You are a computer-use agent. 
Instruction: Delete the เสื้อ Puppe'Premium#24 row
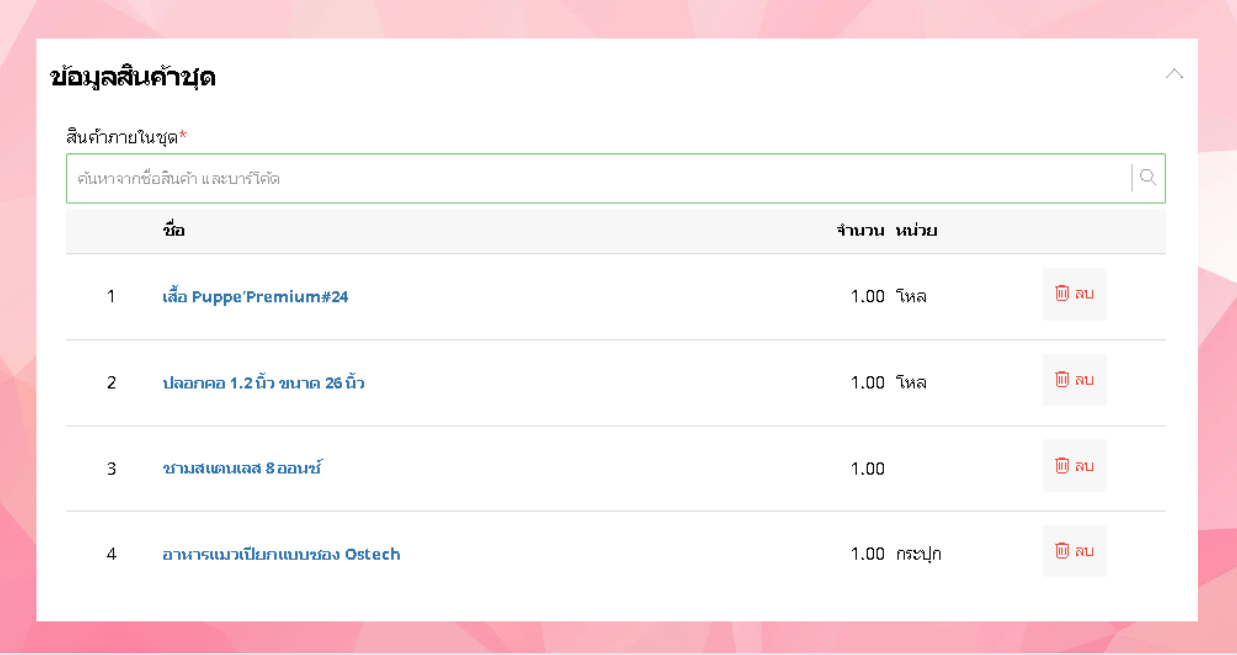coord(1074,294)
